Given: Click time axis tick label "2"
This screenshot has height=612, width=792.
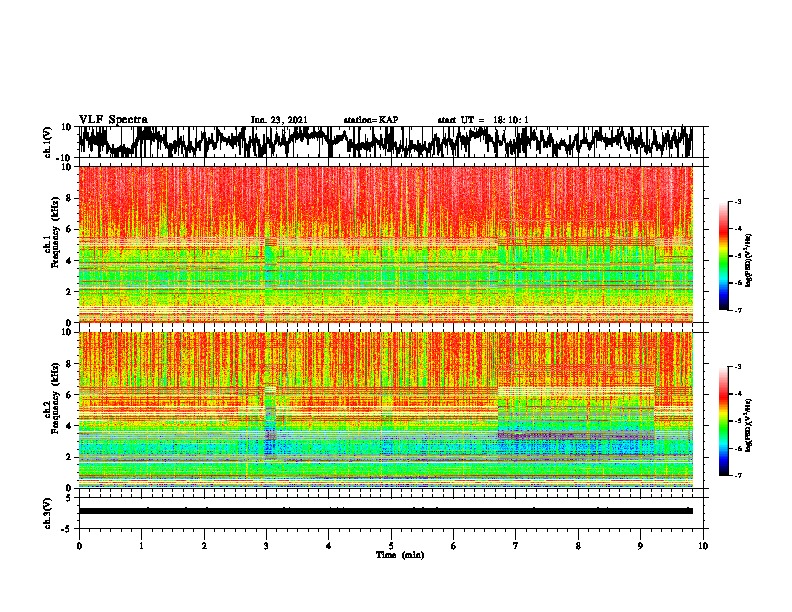Looking at the screenshot, I should 204,546.
